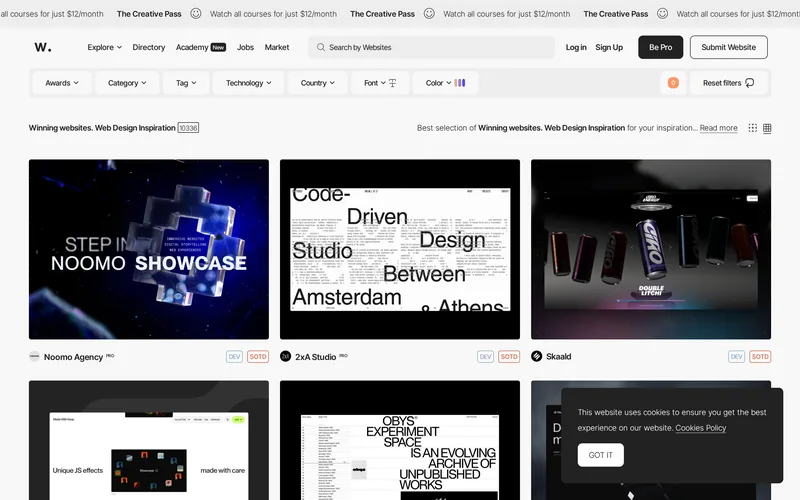The image size is (800, 500).
Task: Click the Noomo Agency name link
Action: tap(73, 357)
